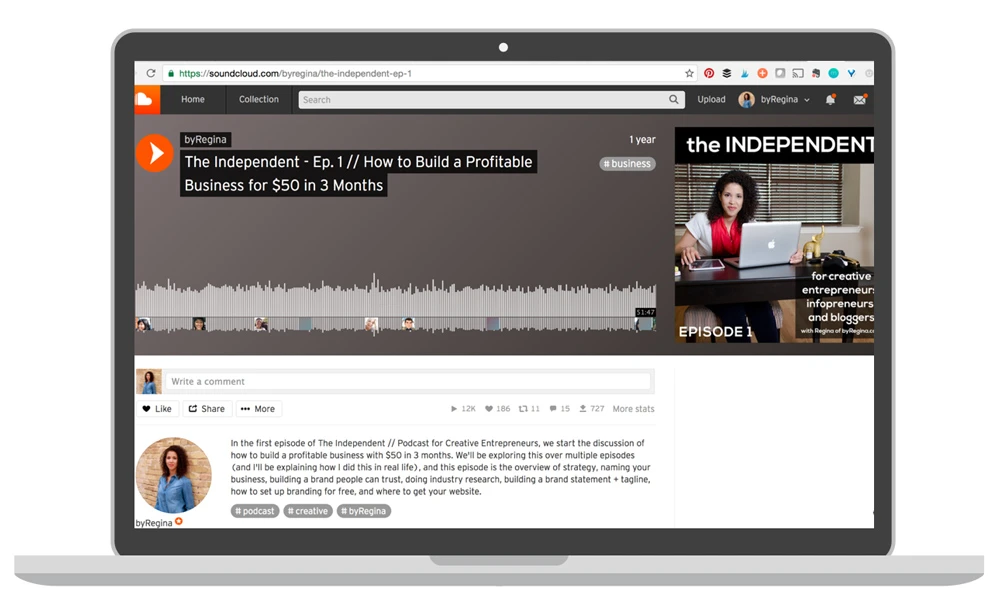The height and width of the screenshot is (600, 1000).
Task: Expand the byRegina account dropdown chevron
Action: (x=807, y=100)
